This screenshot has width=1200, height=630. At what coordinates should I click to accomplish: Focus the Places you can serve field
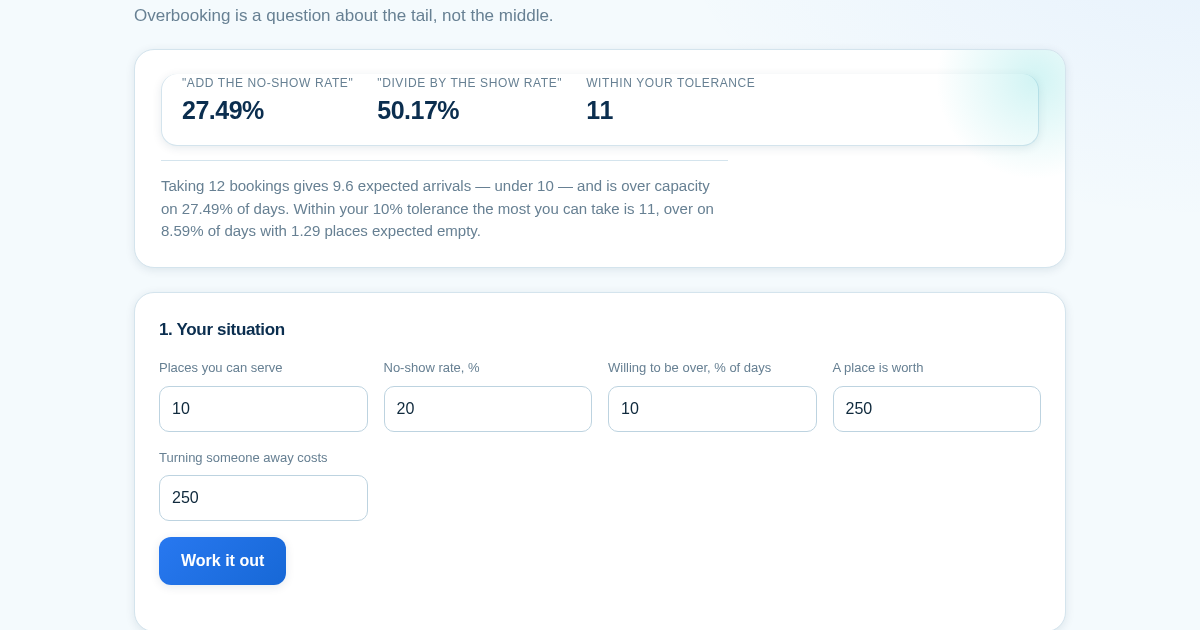(x=263, y=409)
